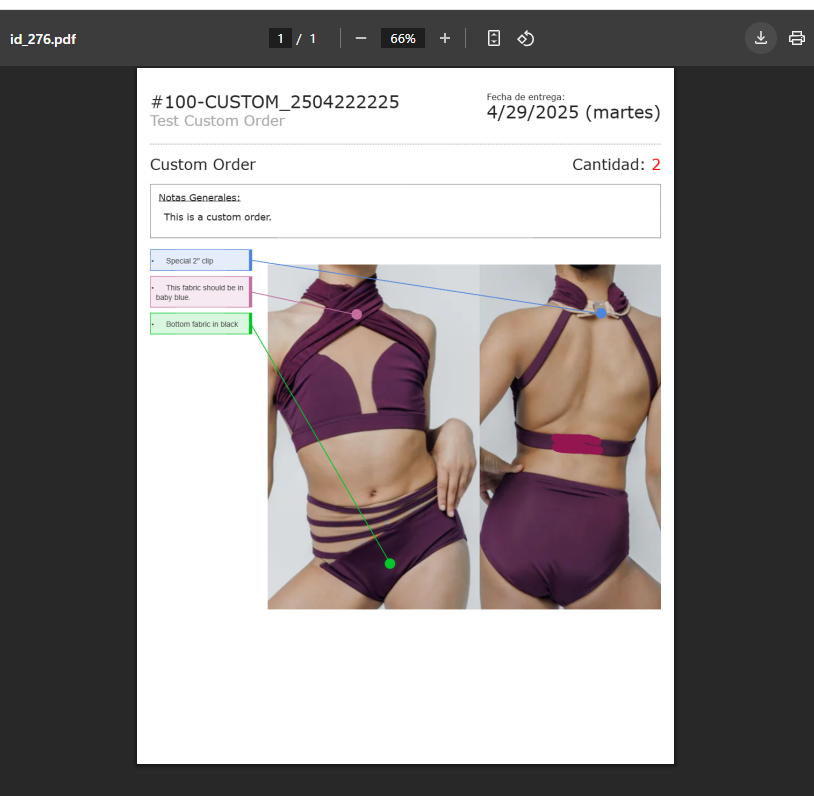Select the 'baby blue' fabric annotation box

click(x=200, y=292)
